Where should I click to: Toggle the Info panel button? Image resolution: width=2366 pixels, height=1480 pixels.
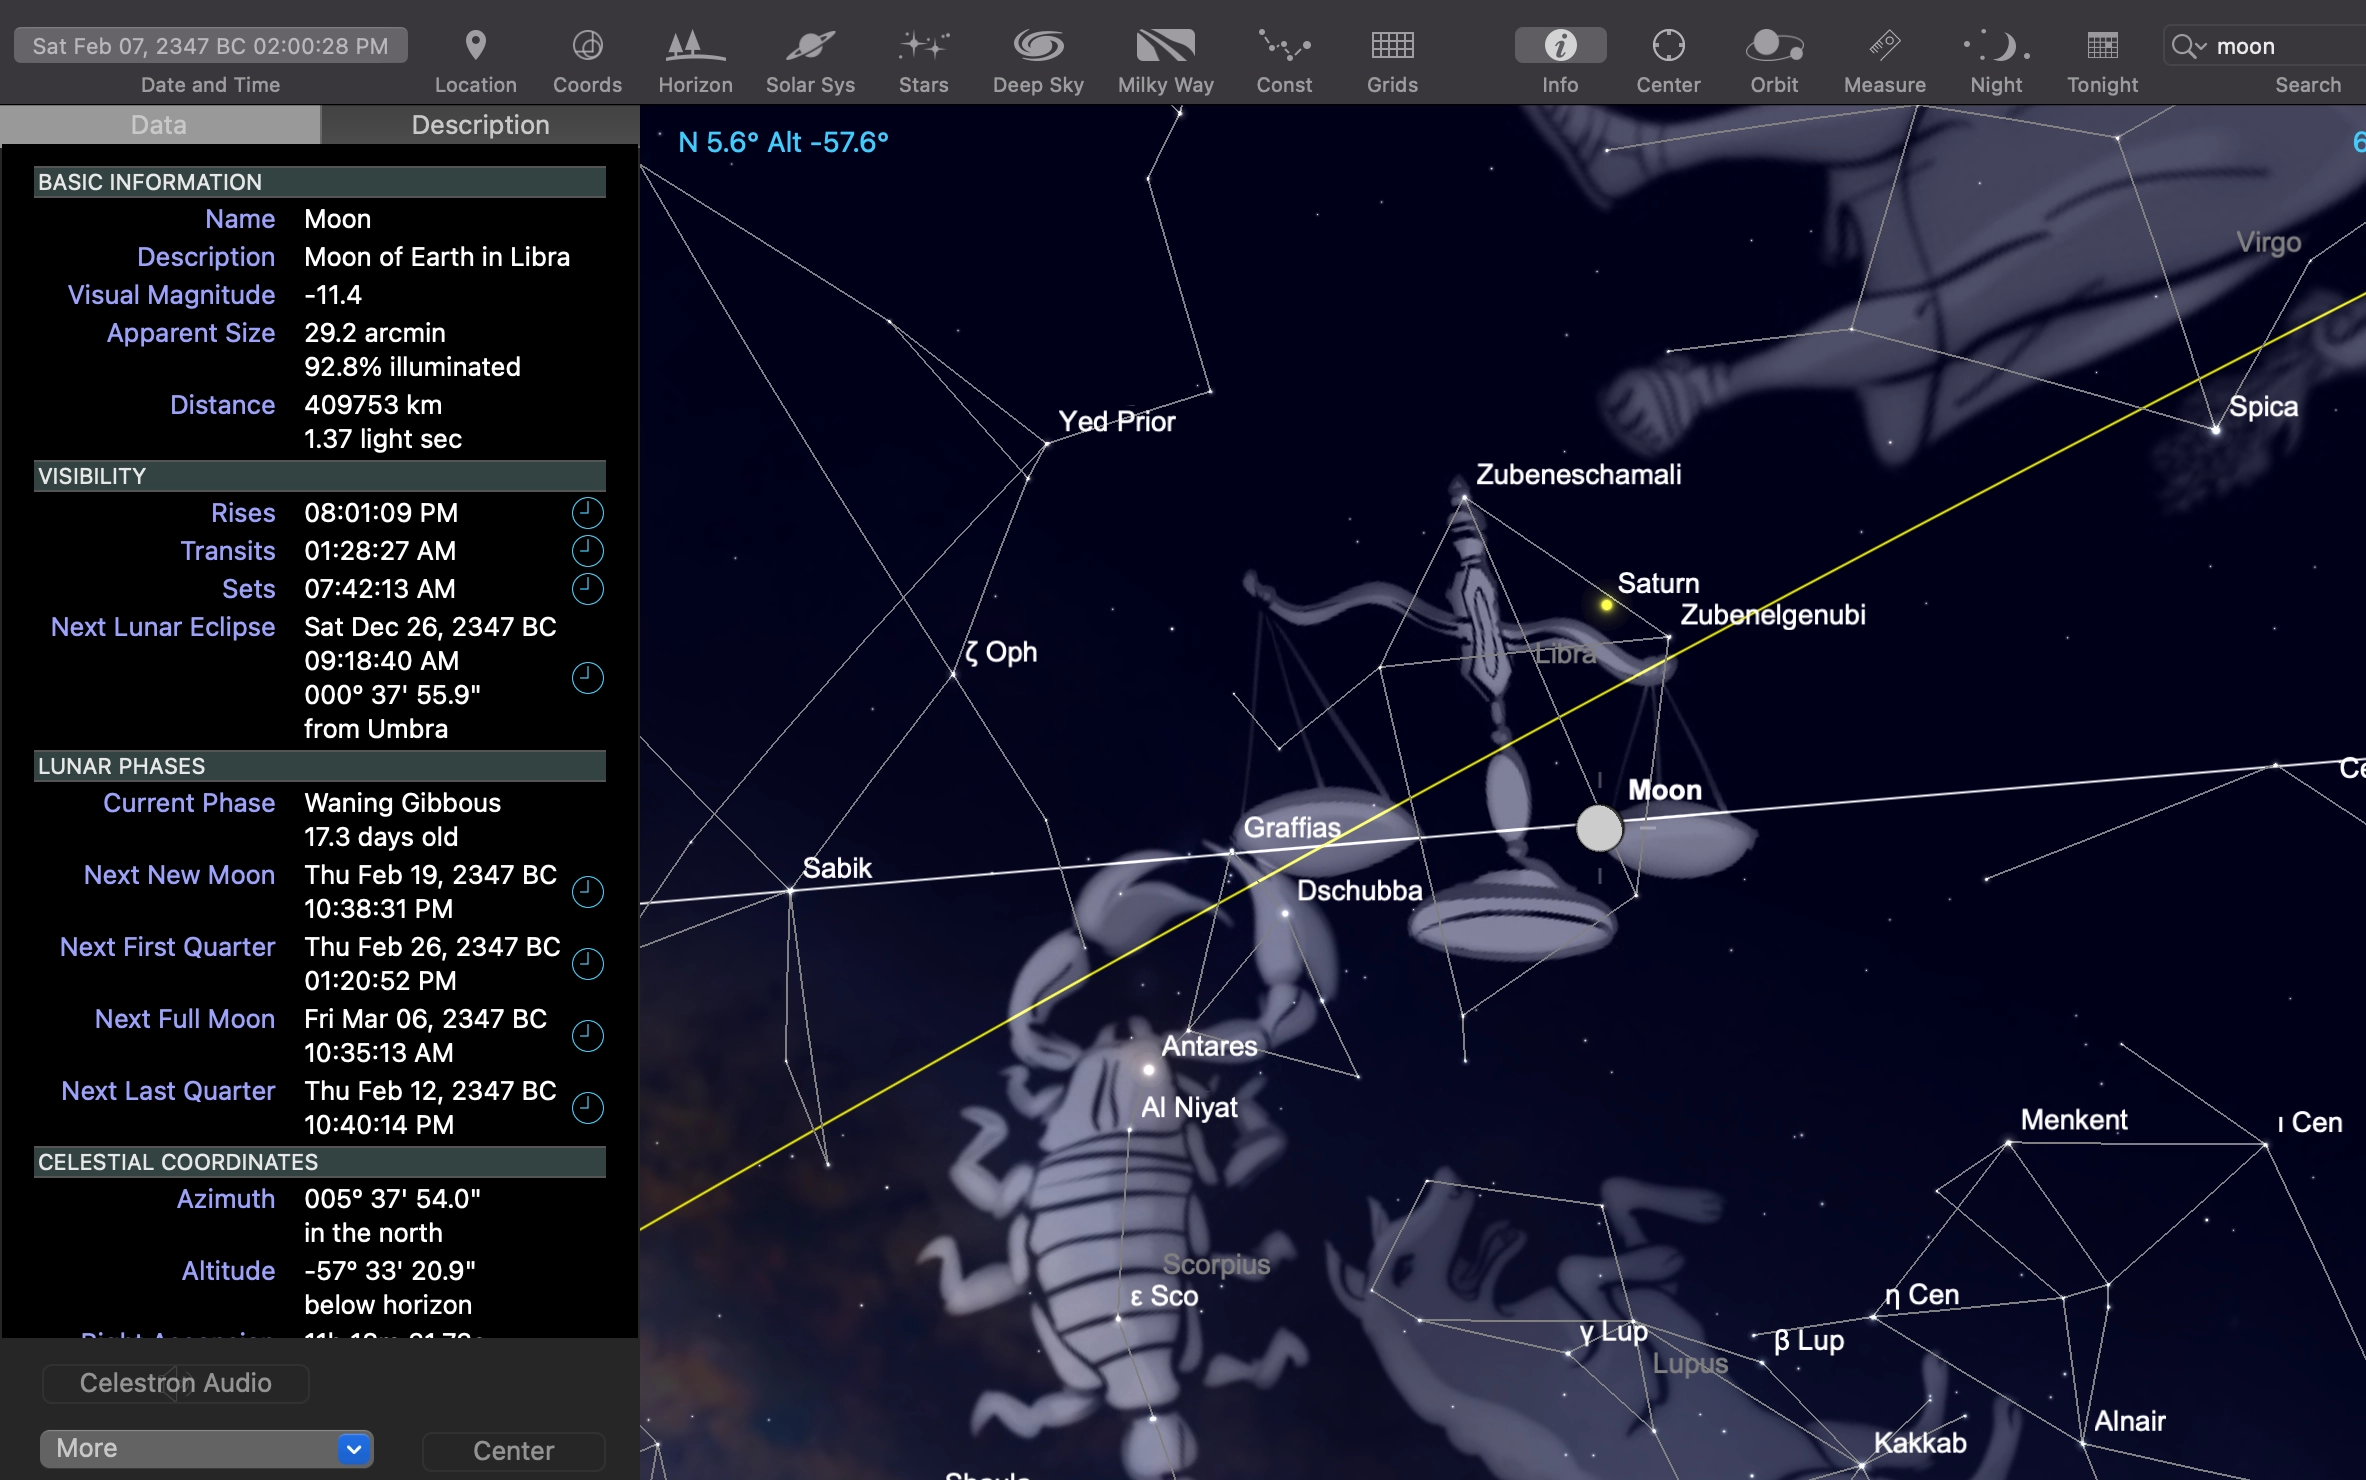click(1560, 46)
